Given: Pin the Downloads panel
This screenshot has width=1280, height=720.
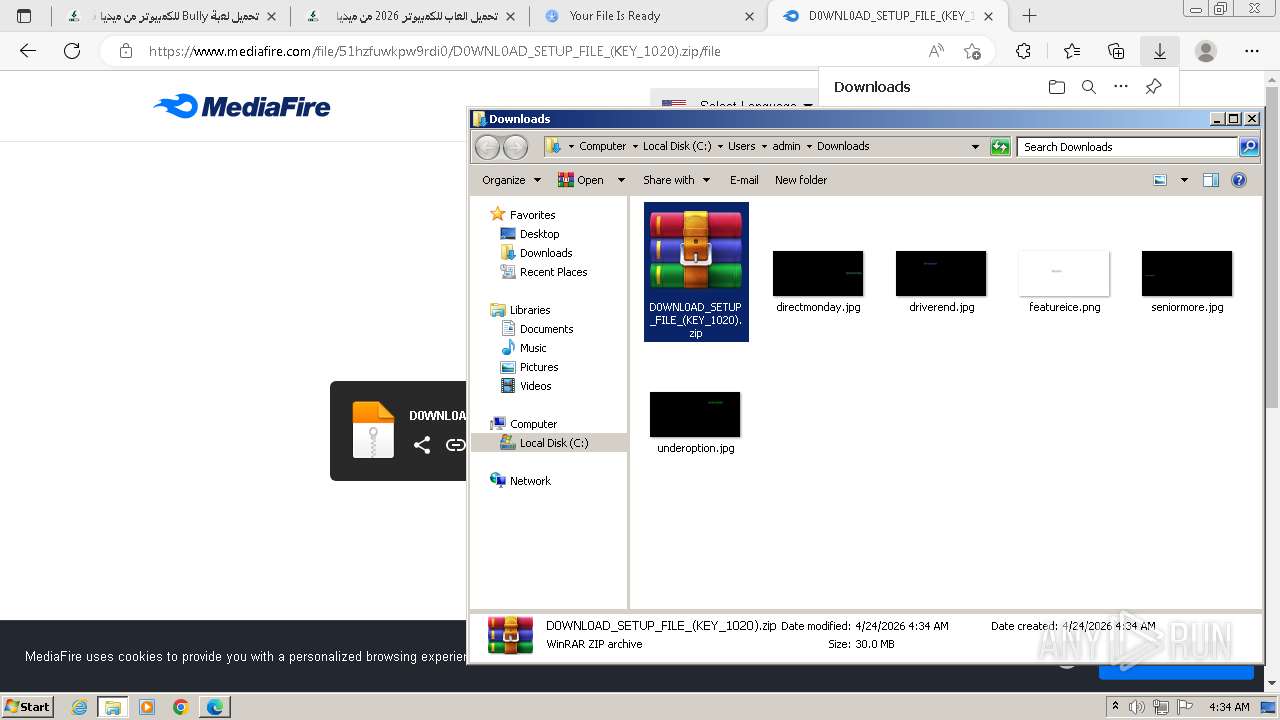Looking at the screenshot, I should coord(1153,87).
